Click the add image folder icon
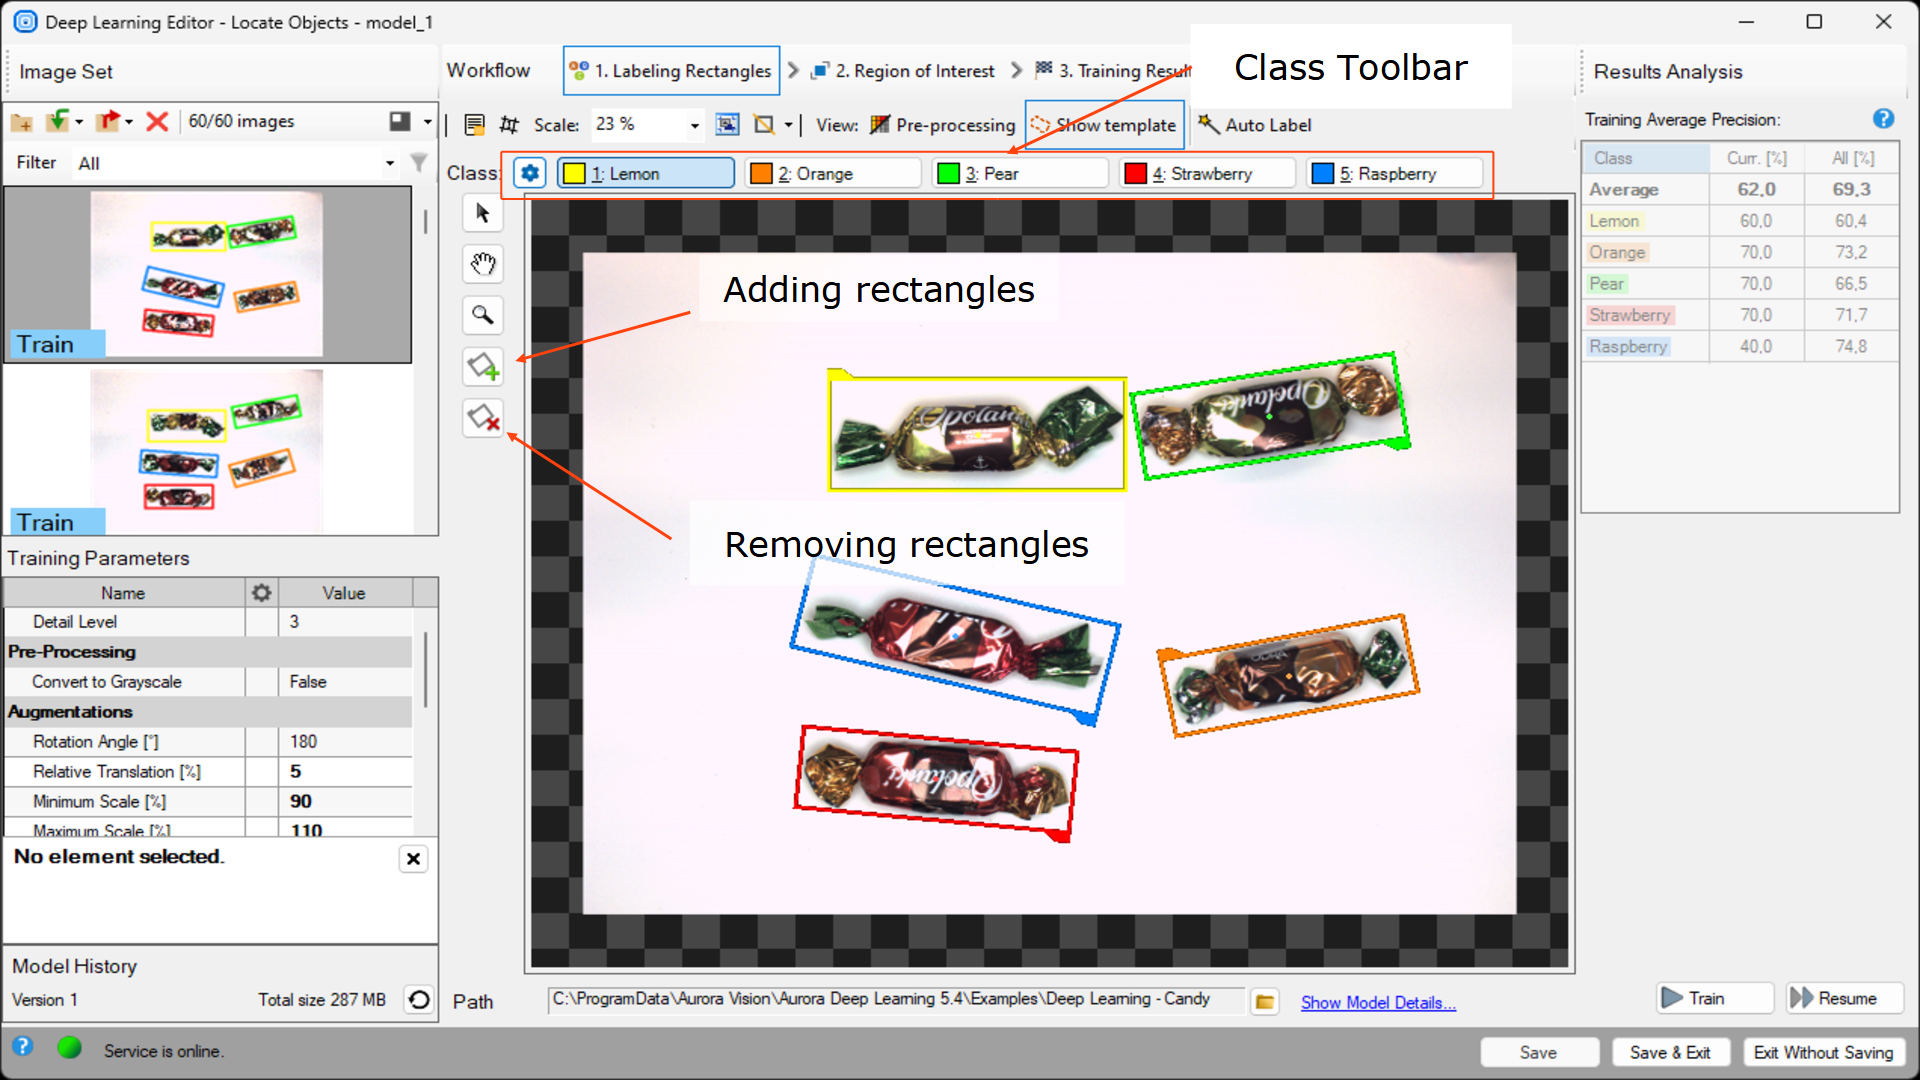The width and height of the screenshot is (1920, 1080). point(22,122)
